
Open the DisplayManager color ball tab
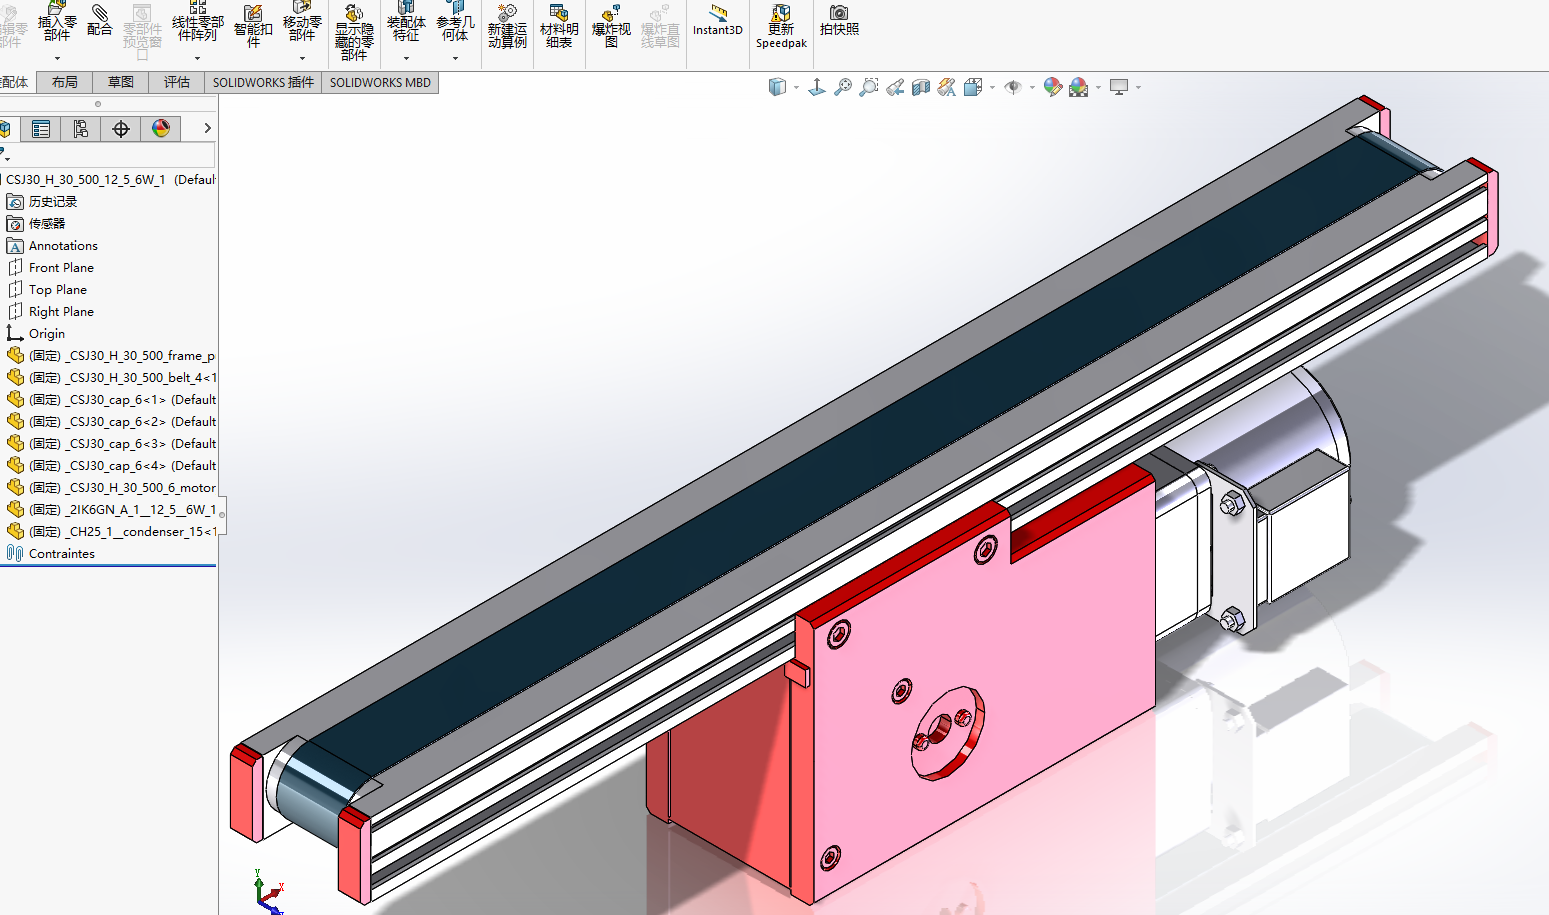point(161,129)
